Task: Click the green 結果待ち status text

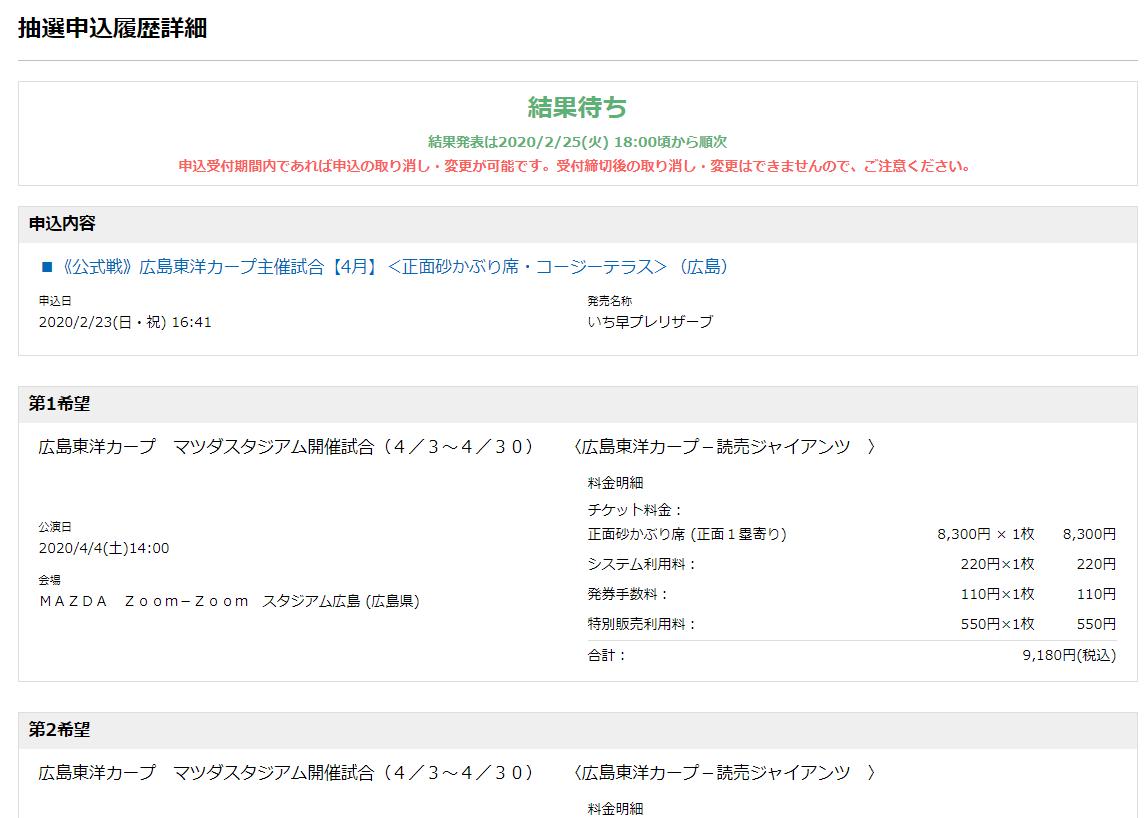Action: 577,107
